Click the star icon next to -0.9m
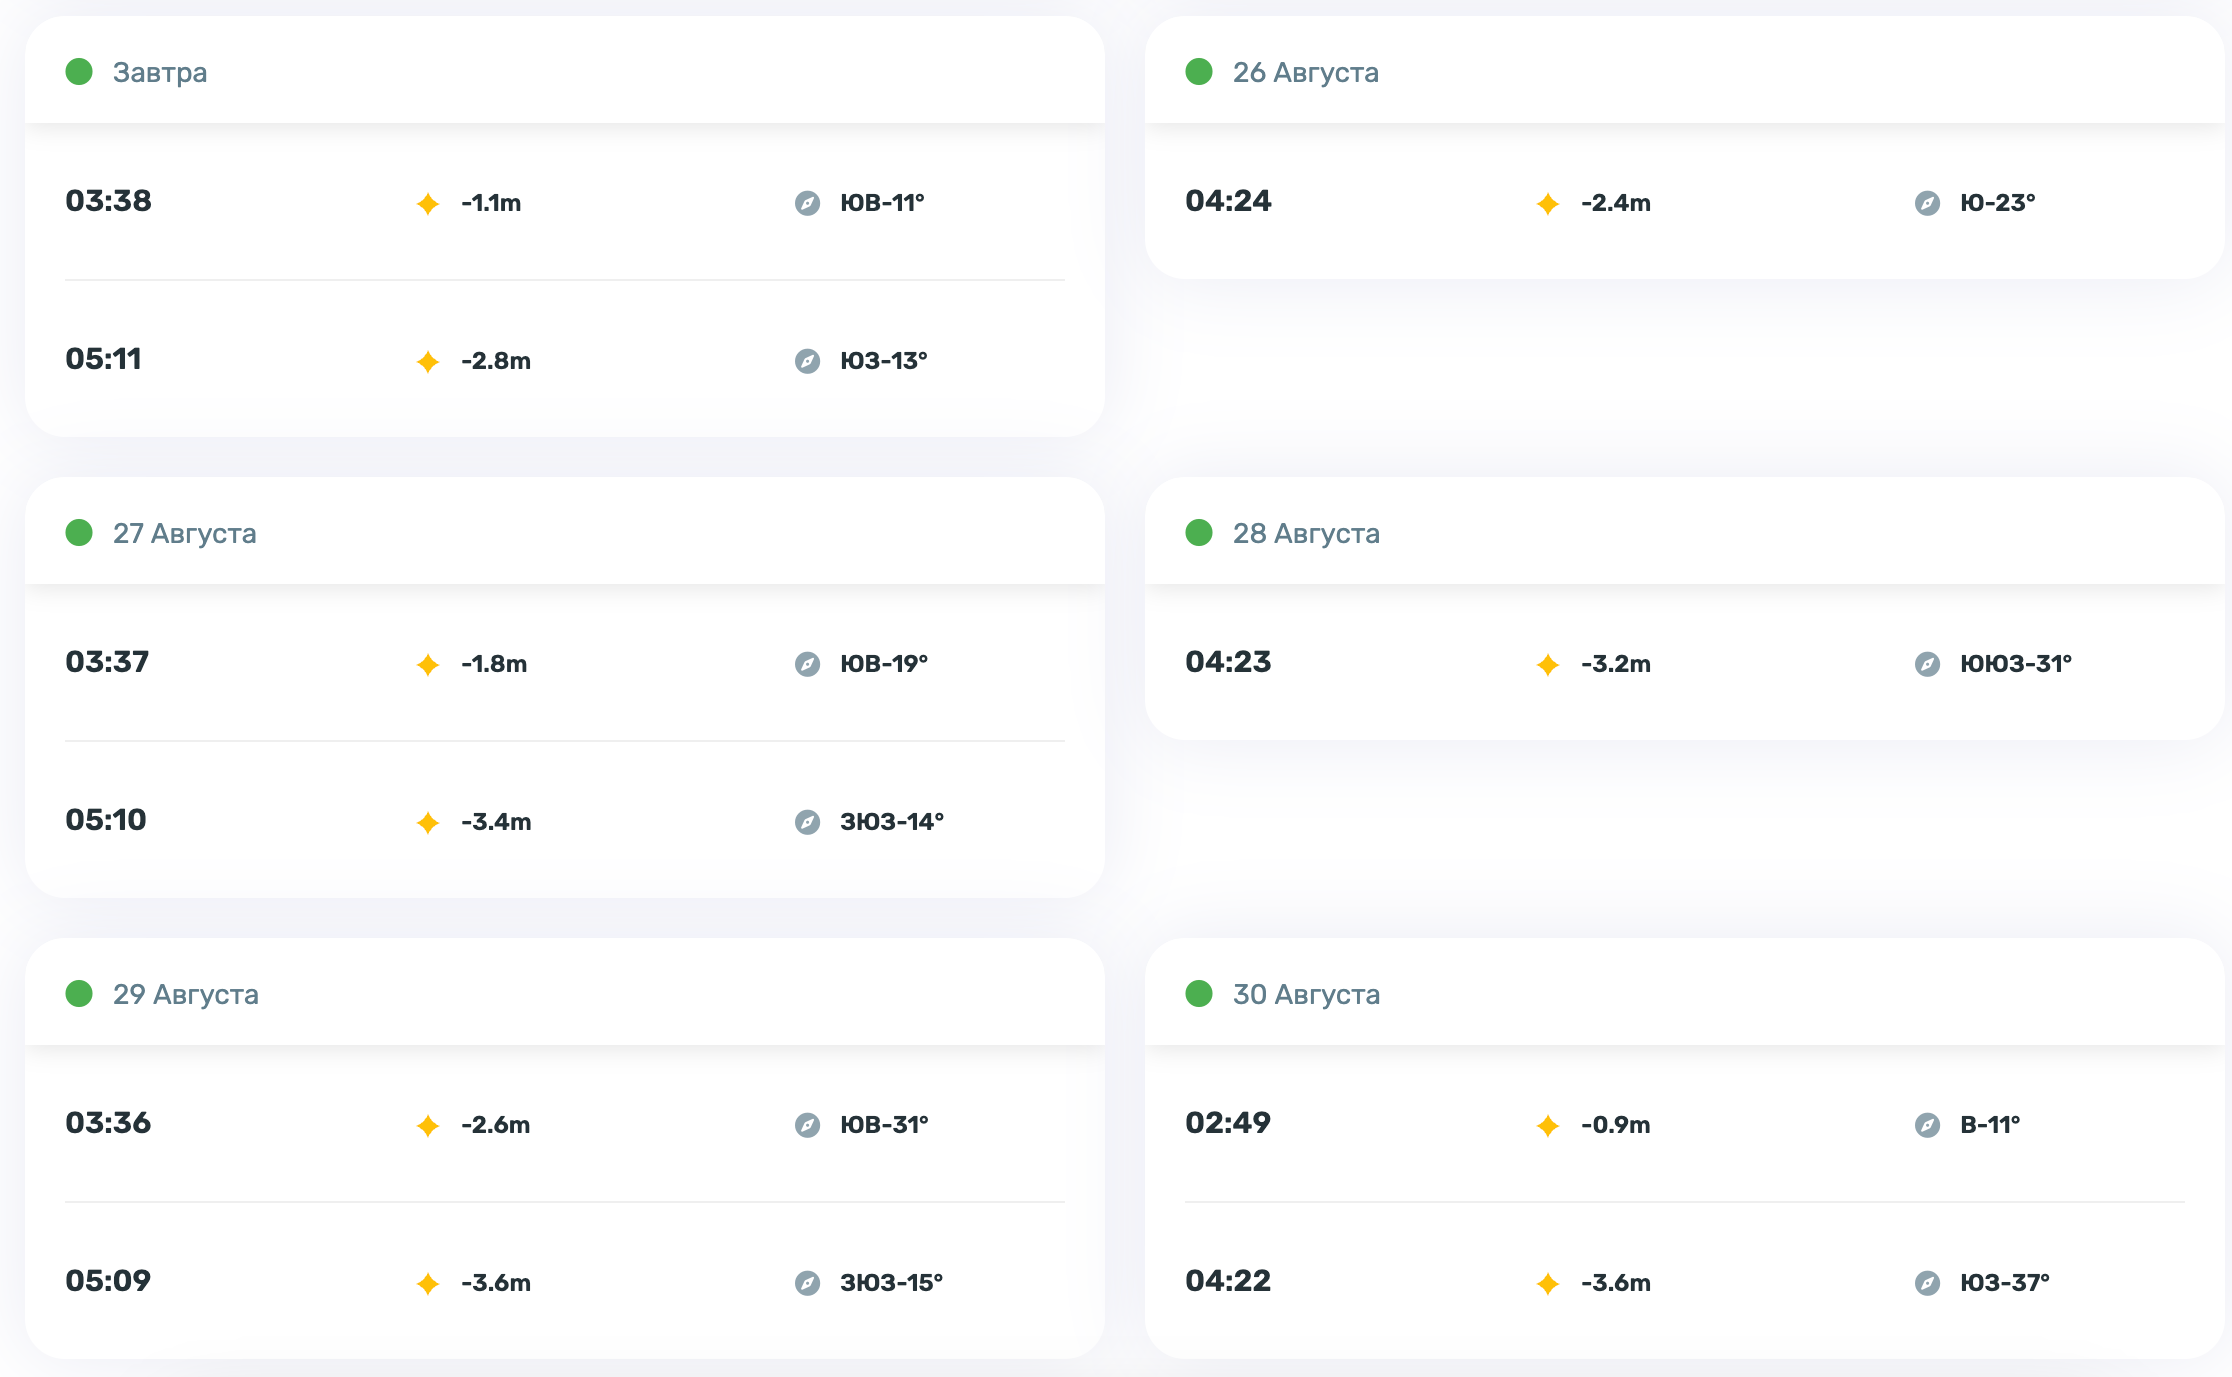The image size is (2232, 1377). (1548, 1126)
